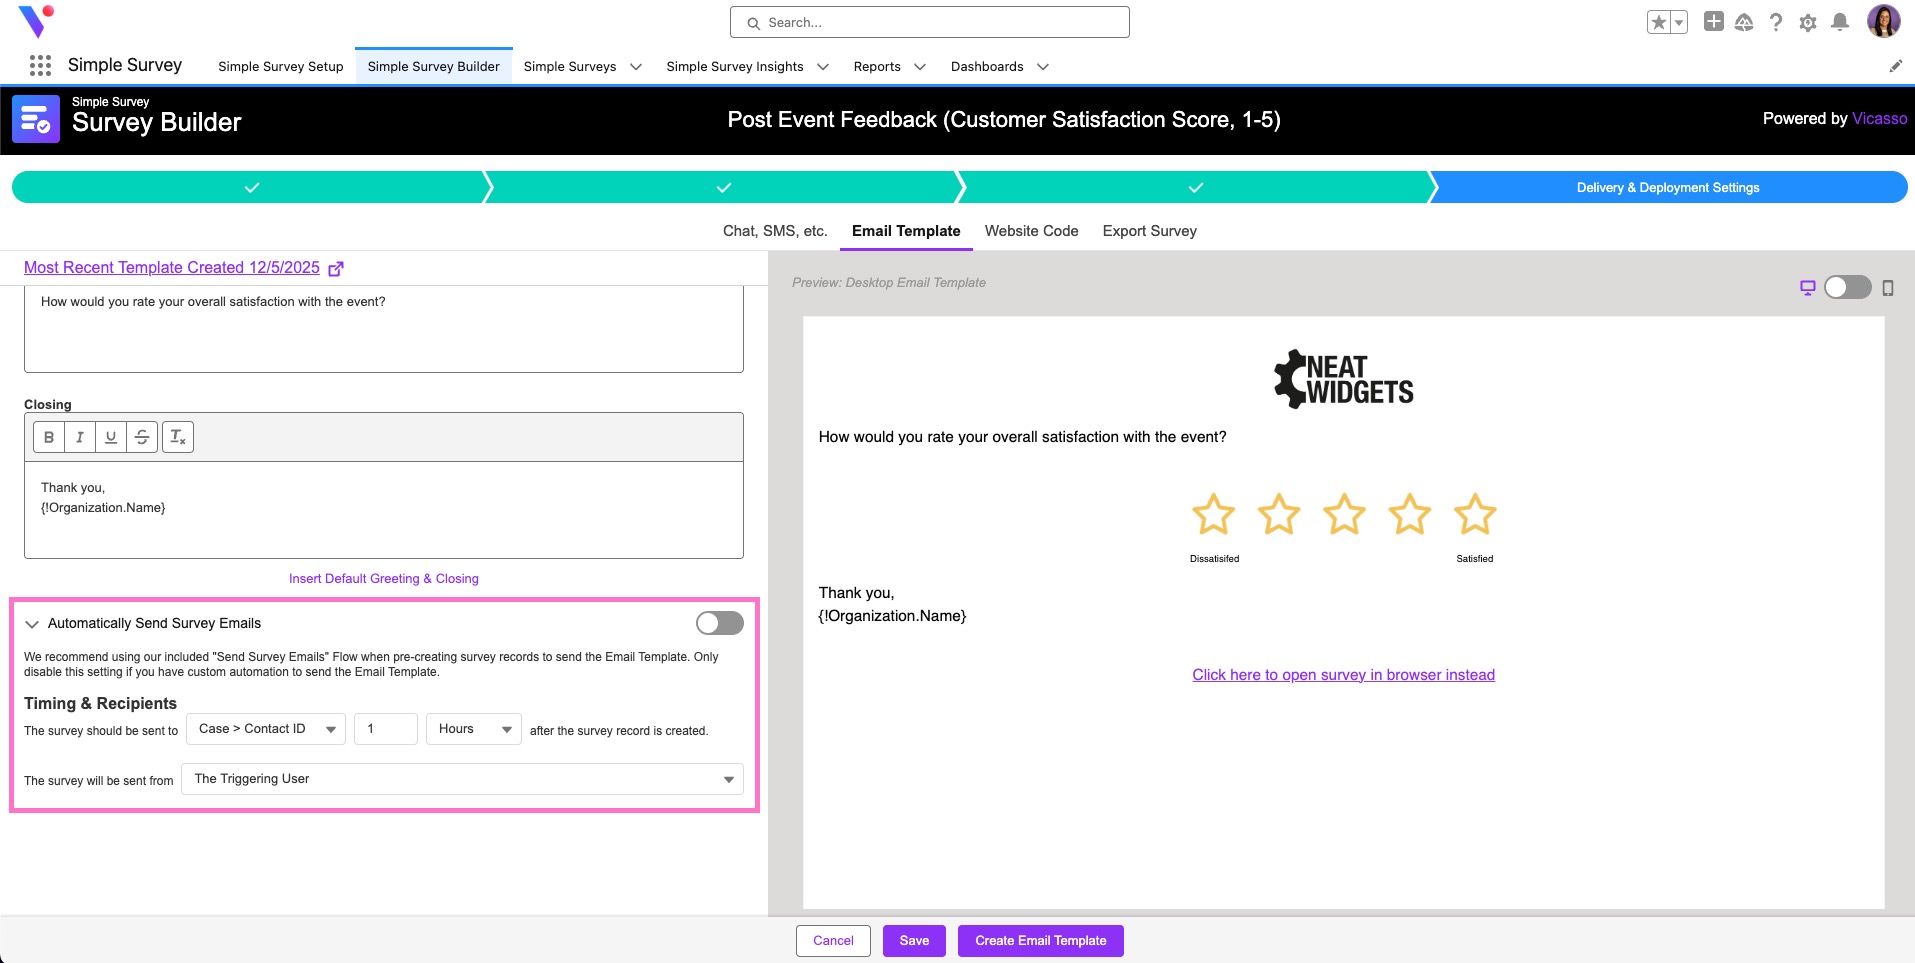Viewport: 1915px width, 963px height.
Task: Open 'Click here to open survey in browser' link
Action: click(x=1343, y=675)
